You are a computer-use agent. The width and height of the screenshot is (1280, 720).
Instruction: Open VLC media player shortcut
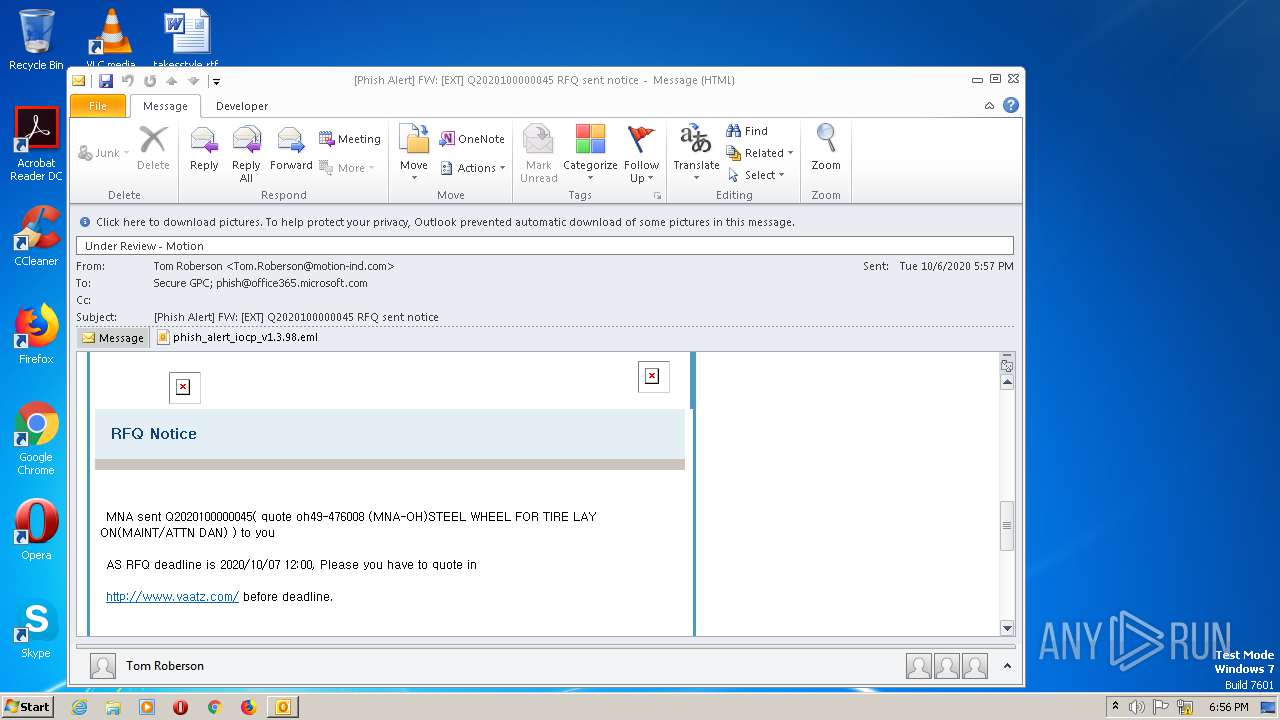coord(111,40)
